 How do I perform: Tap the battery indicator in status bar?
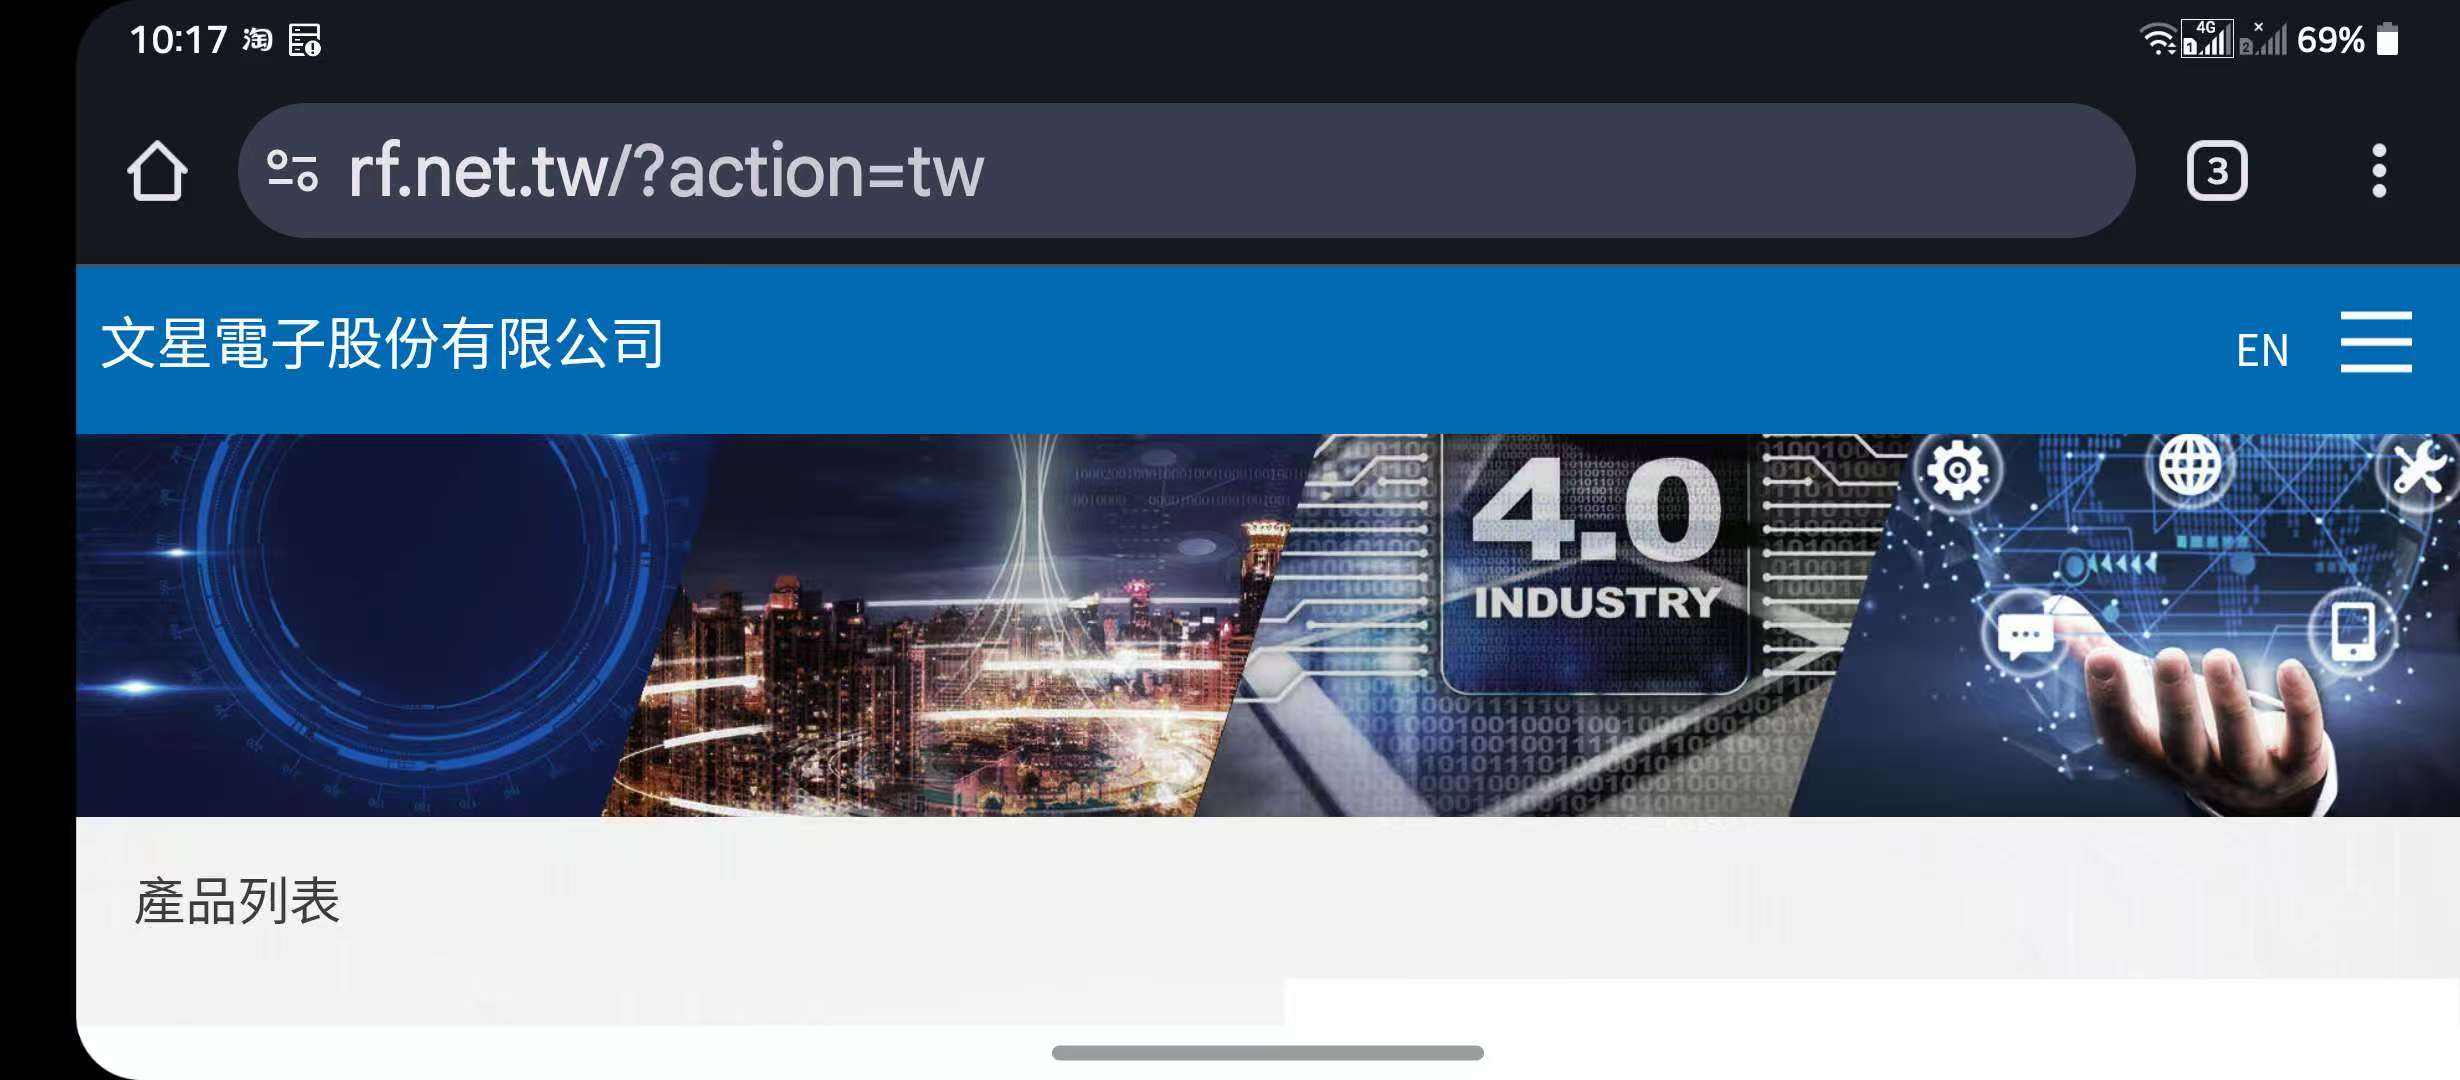2387,40
